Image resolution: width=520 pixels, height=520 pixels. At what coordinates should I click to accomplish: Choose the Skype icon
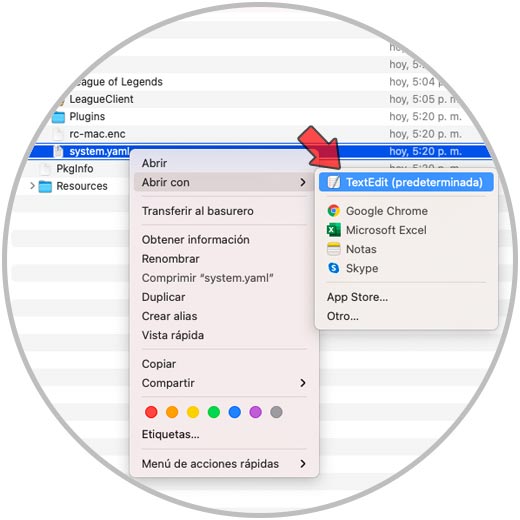[x=334, y=268]
